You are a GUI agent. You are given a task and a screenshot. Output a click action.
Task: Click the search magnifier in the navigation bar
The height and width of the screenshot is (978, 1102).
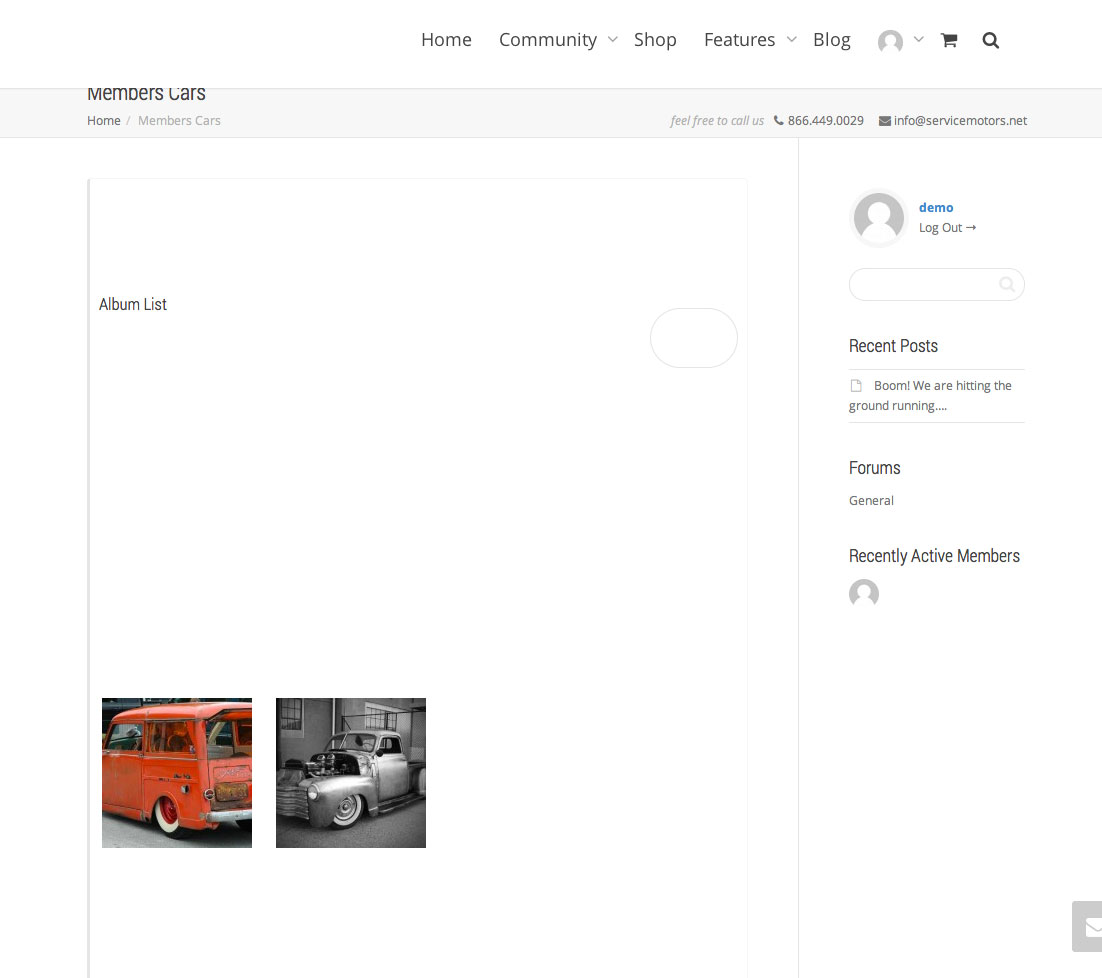pos(990,40)
